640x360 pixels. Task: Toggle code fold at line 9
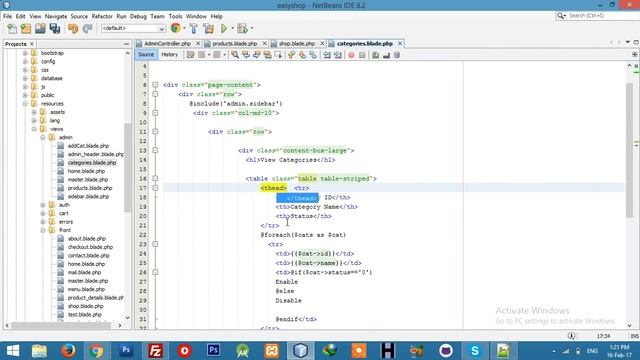click(x=155, y=113)
